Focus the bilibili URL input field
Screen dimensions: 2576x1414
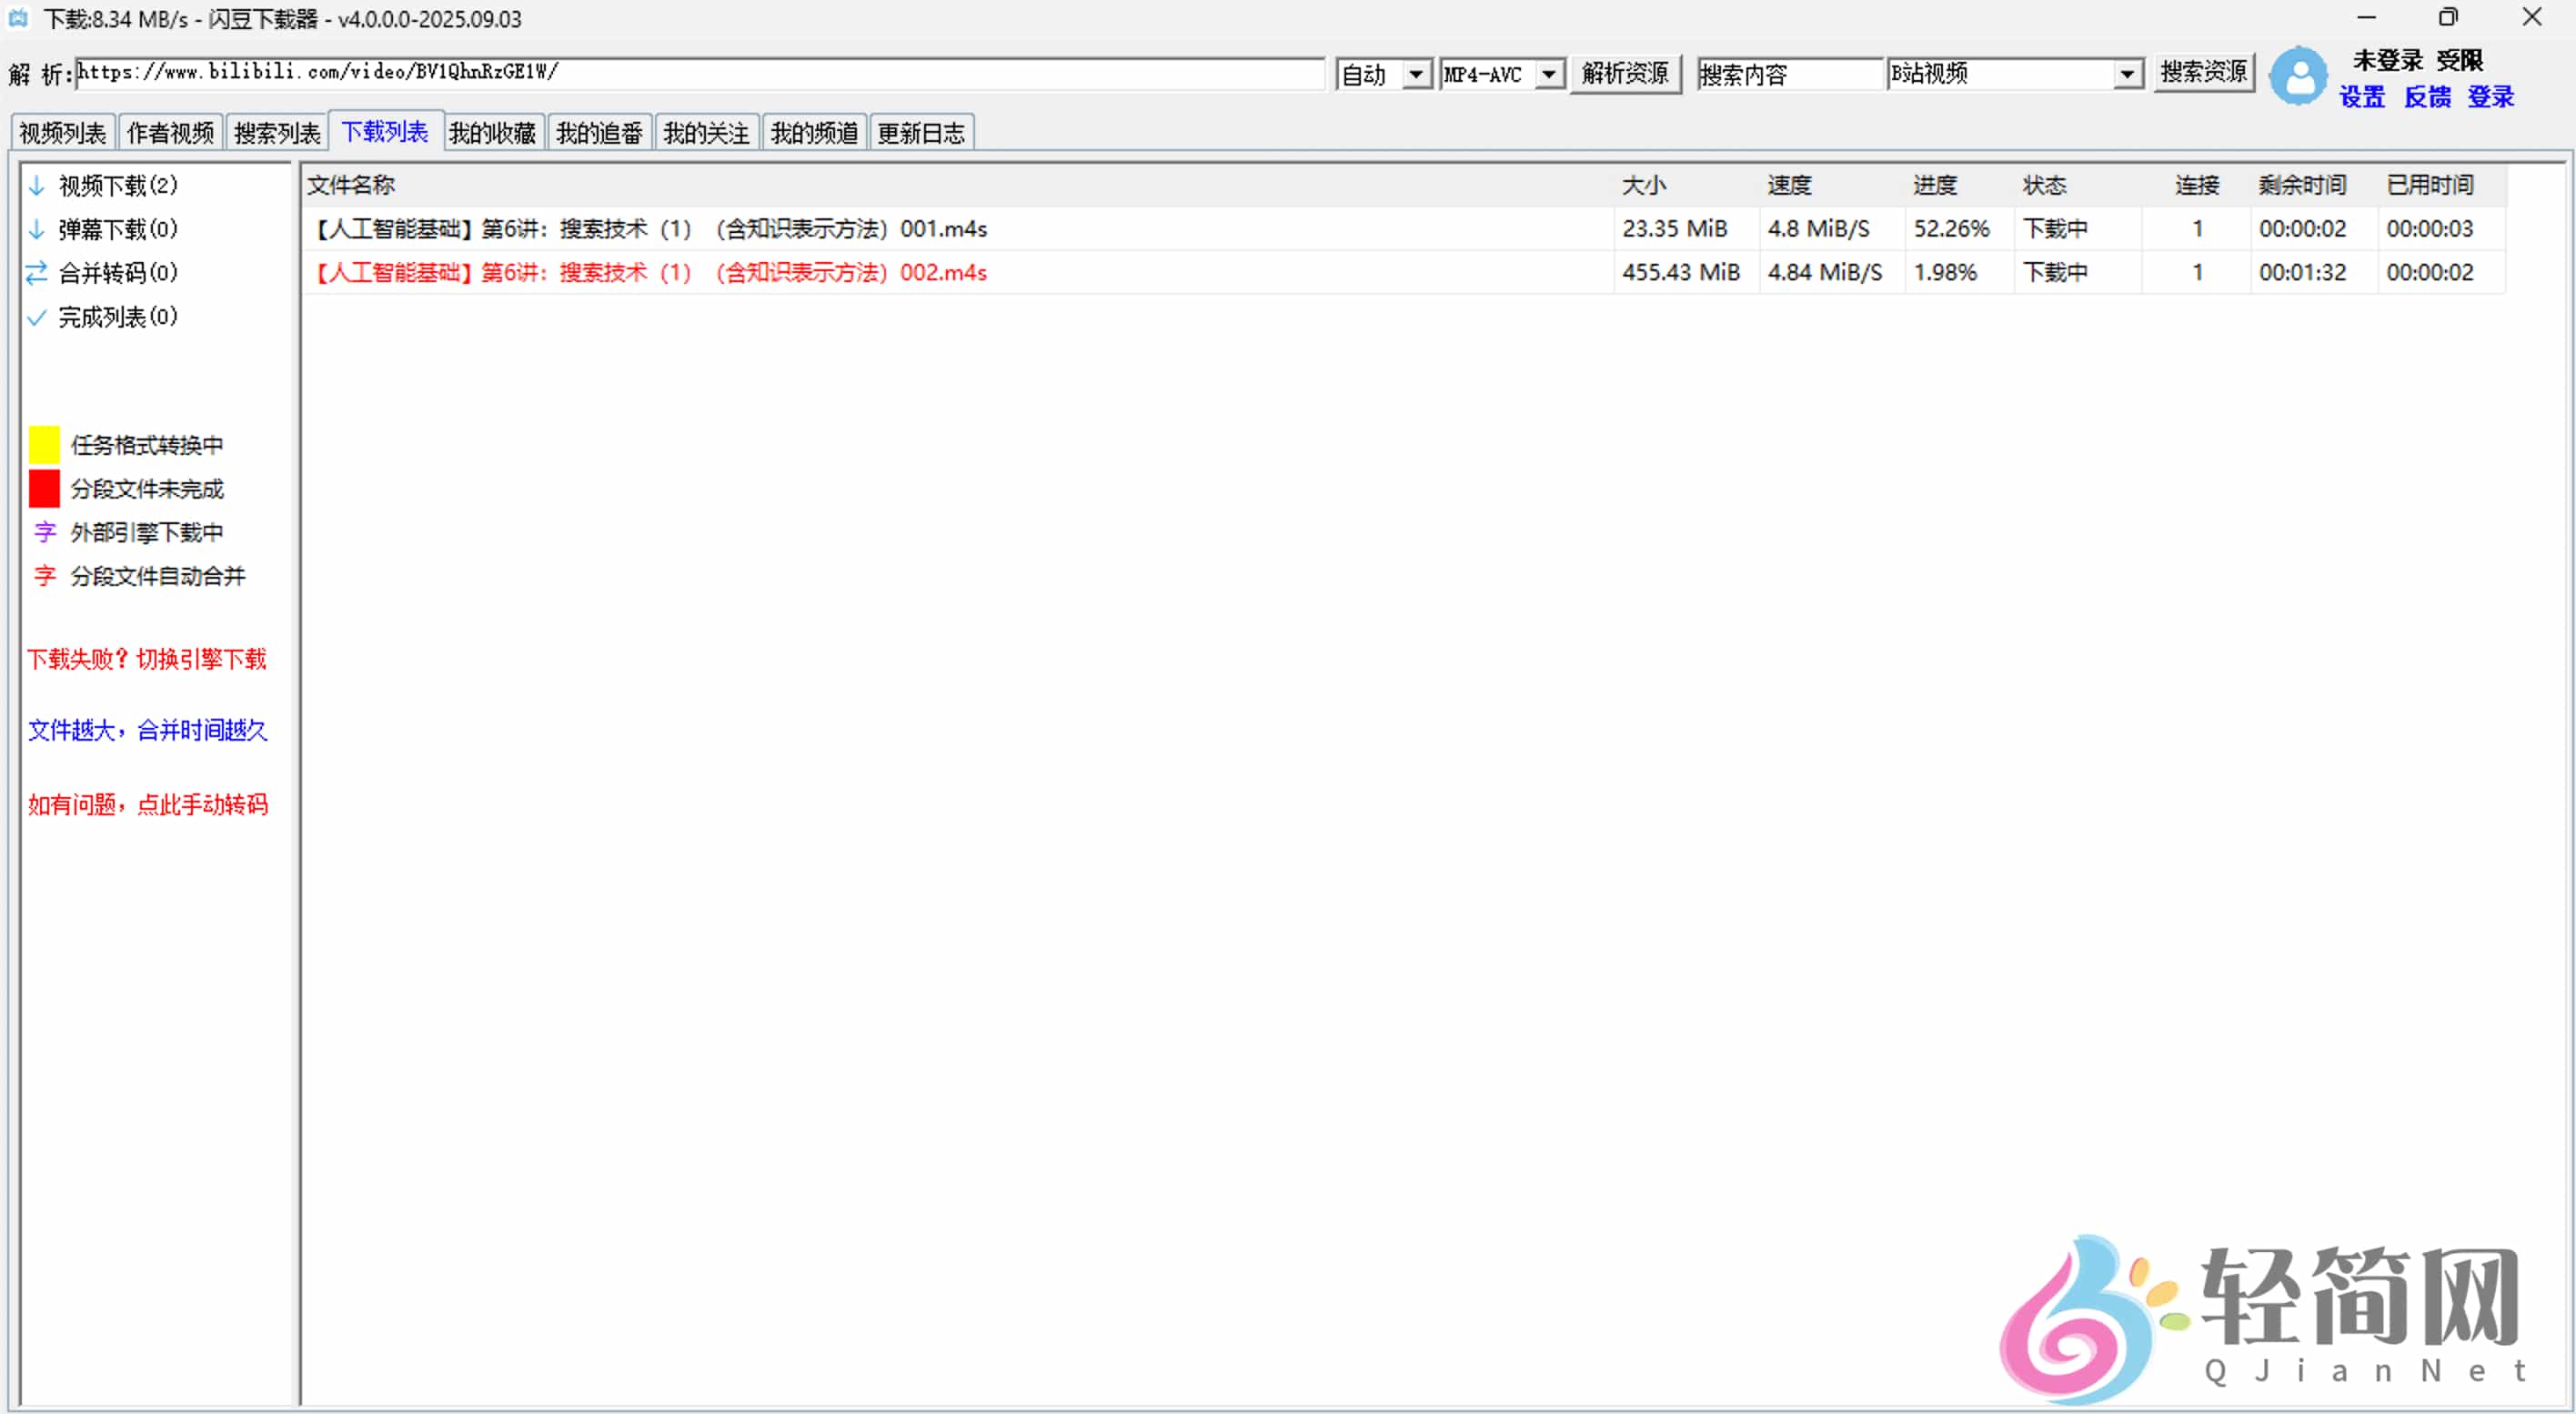pyautogui.click(x=700, y=72)
